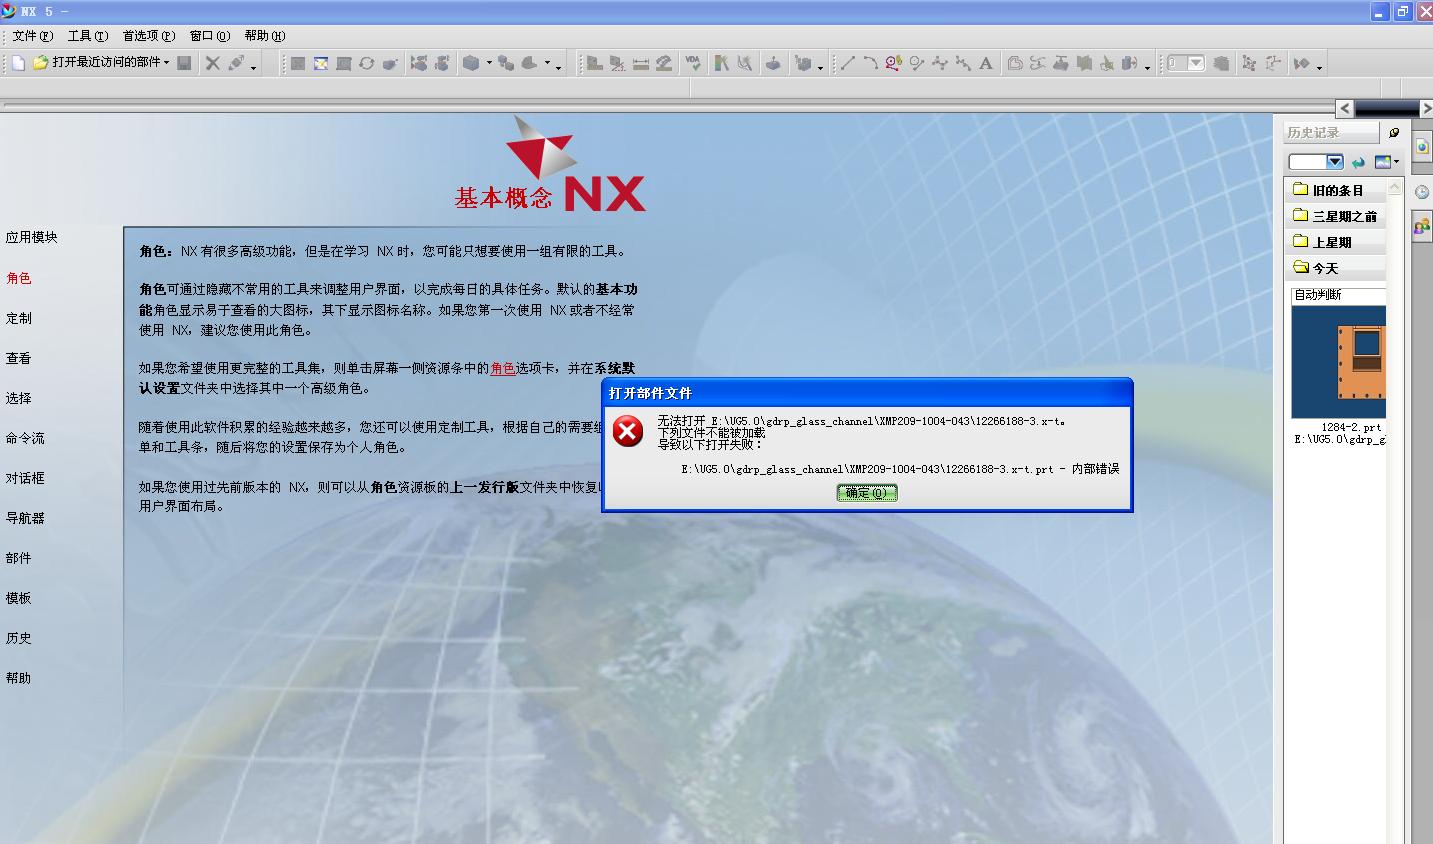Open the recent parts dropdown arrow
This screenshot has height=844, width=1433.
click(x=166, y=62)
